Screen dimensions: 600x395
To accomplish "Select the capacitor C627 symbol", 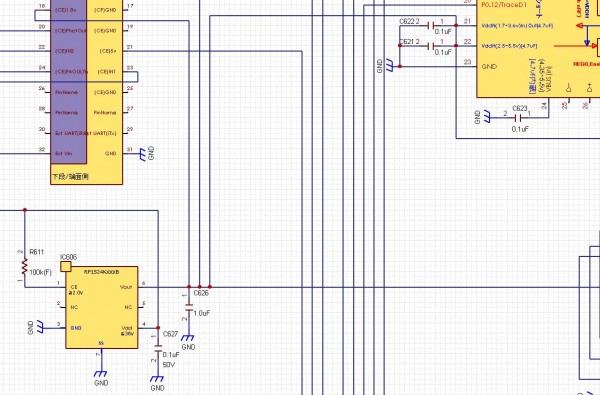I will click(158, 349).
